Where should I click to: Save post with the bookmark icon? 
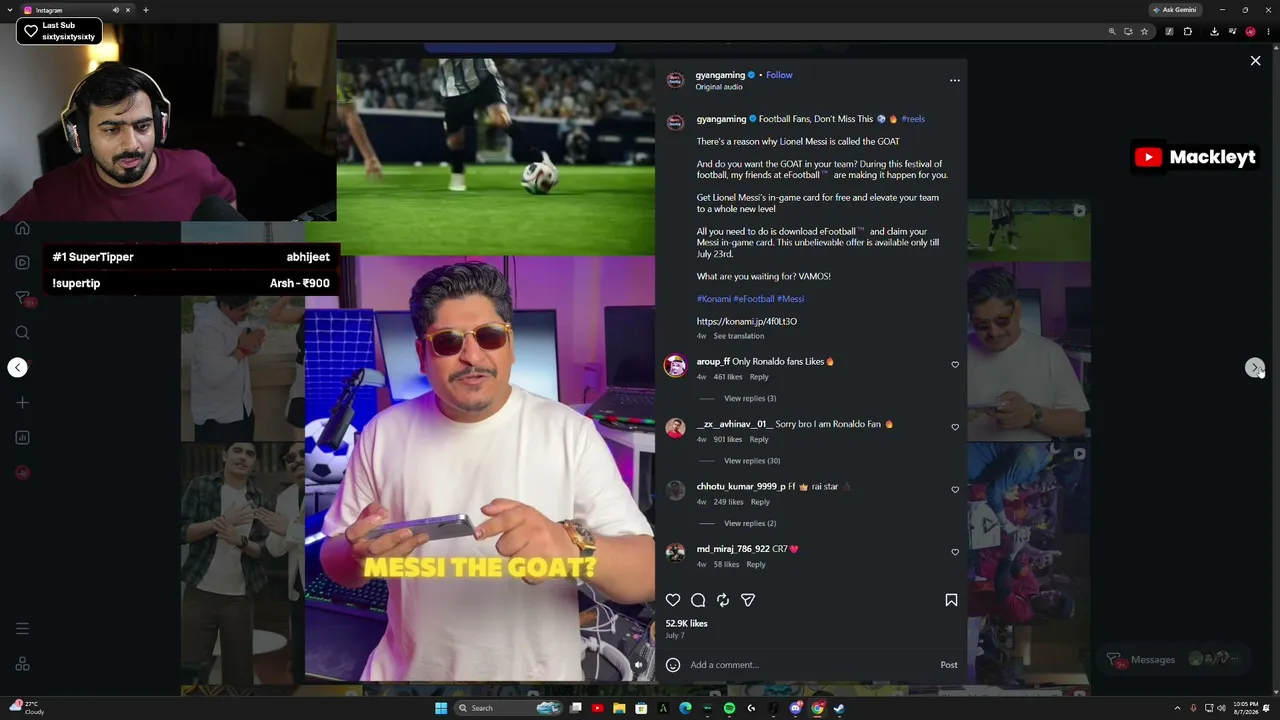951,600
